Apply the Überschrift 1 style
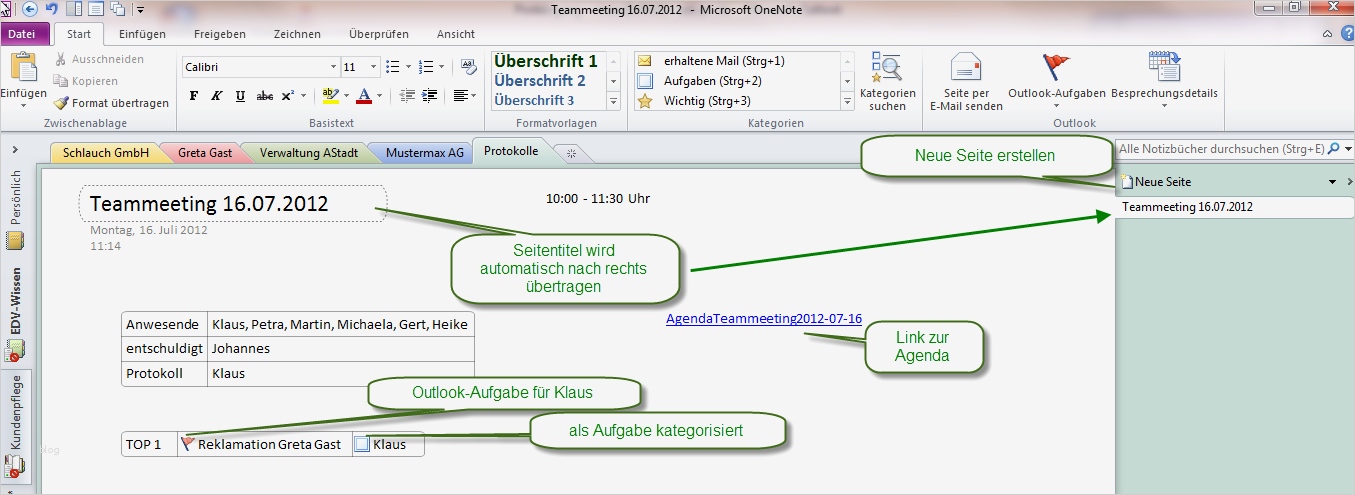 point(546,61)
